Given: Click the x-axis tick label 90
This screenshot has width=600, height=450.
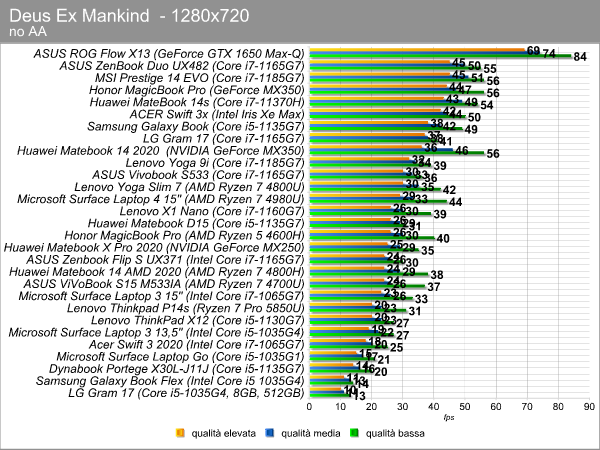Looking at the screenshot, I should coord(589,407).
